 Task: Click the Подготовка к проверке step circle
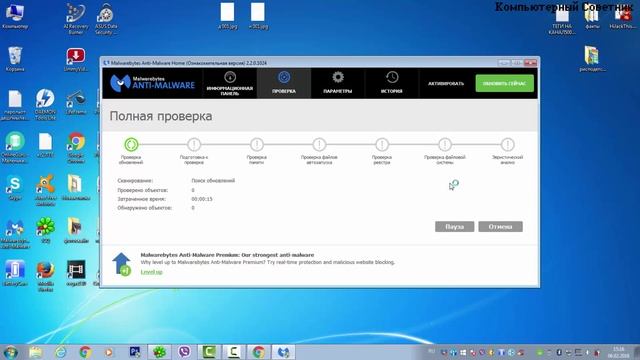coord(194,144)
